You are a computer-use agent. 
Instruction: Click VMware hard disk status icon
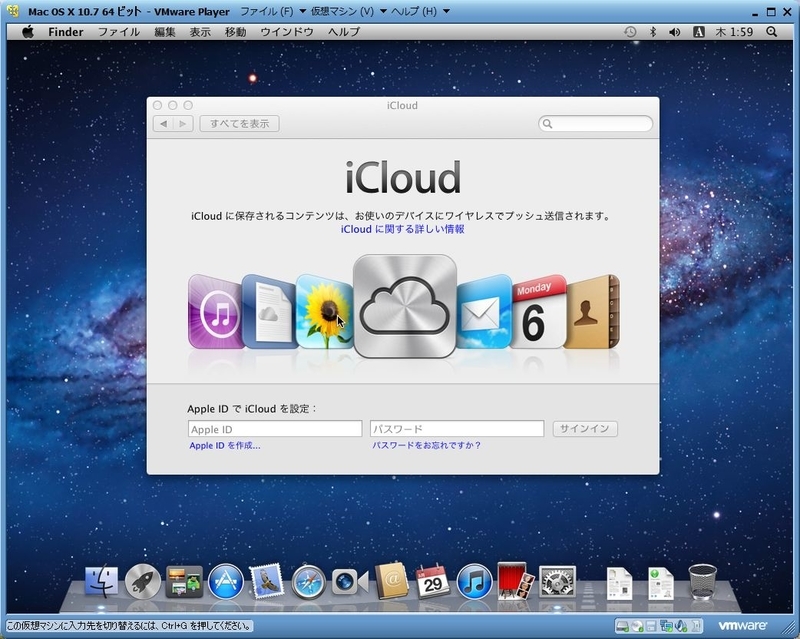[x=621, y=626]
